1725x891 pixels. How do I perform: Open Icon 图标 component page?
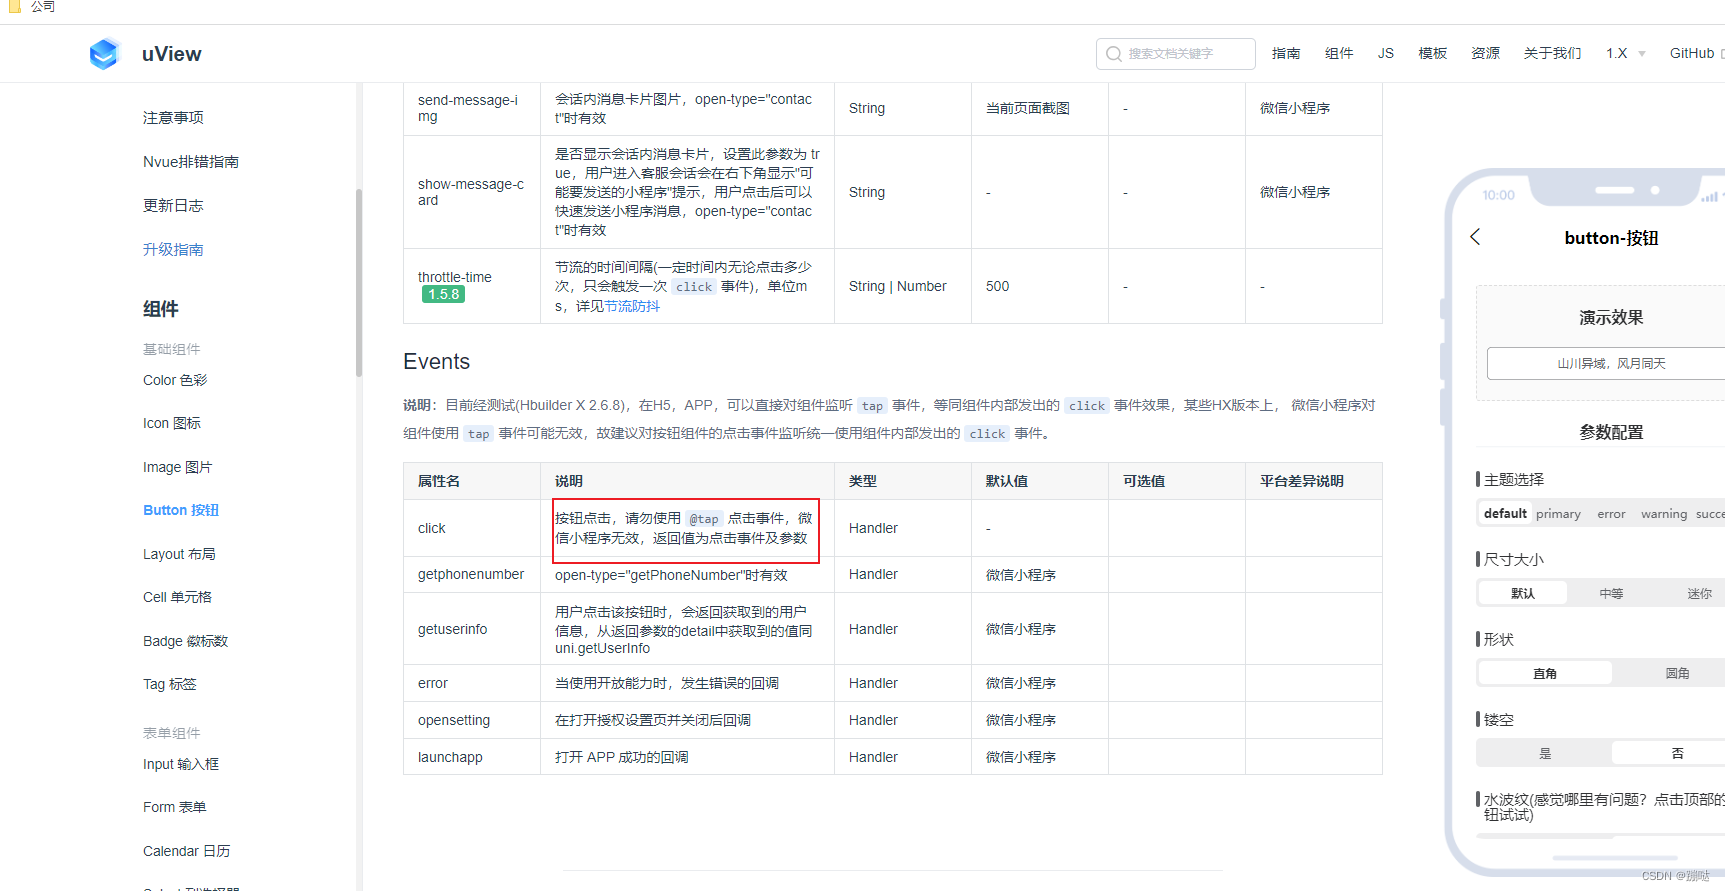coord(172,423)
